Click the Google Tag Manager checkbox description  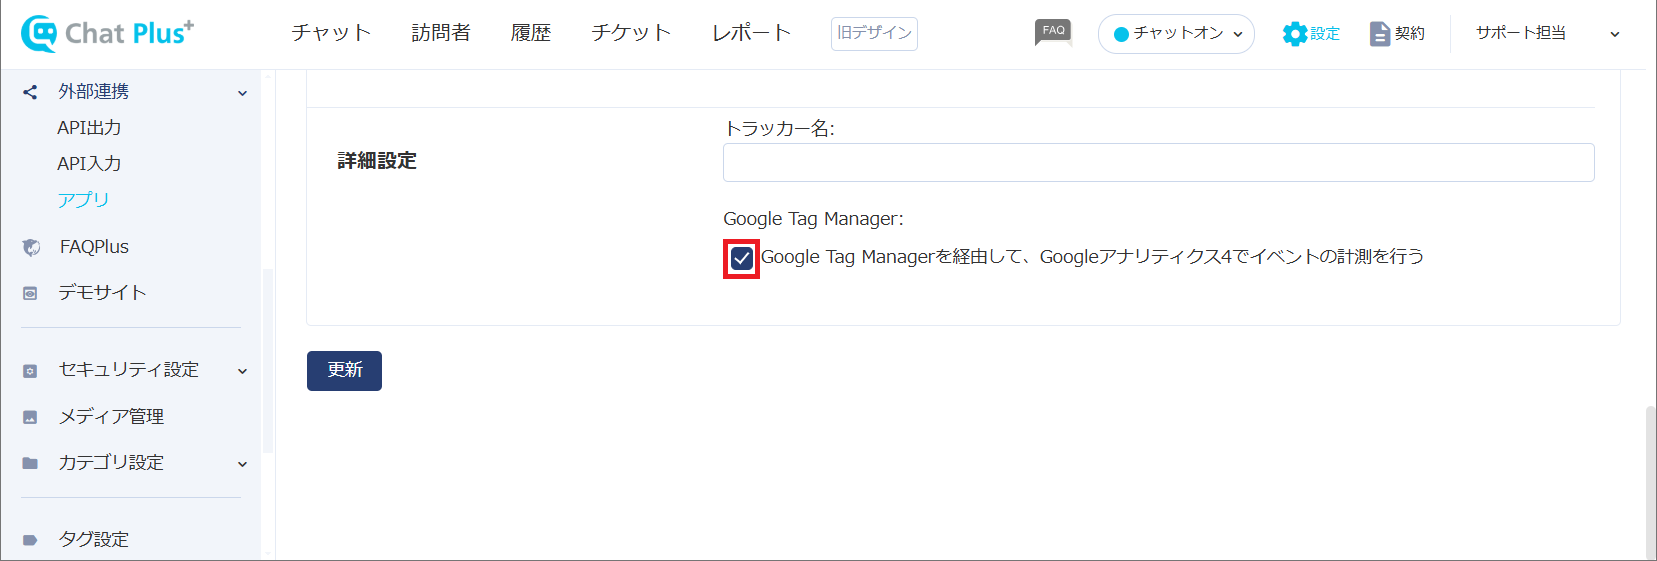[x=1092, y=257]
